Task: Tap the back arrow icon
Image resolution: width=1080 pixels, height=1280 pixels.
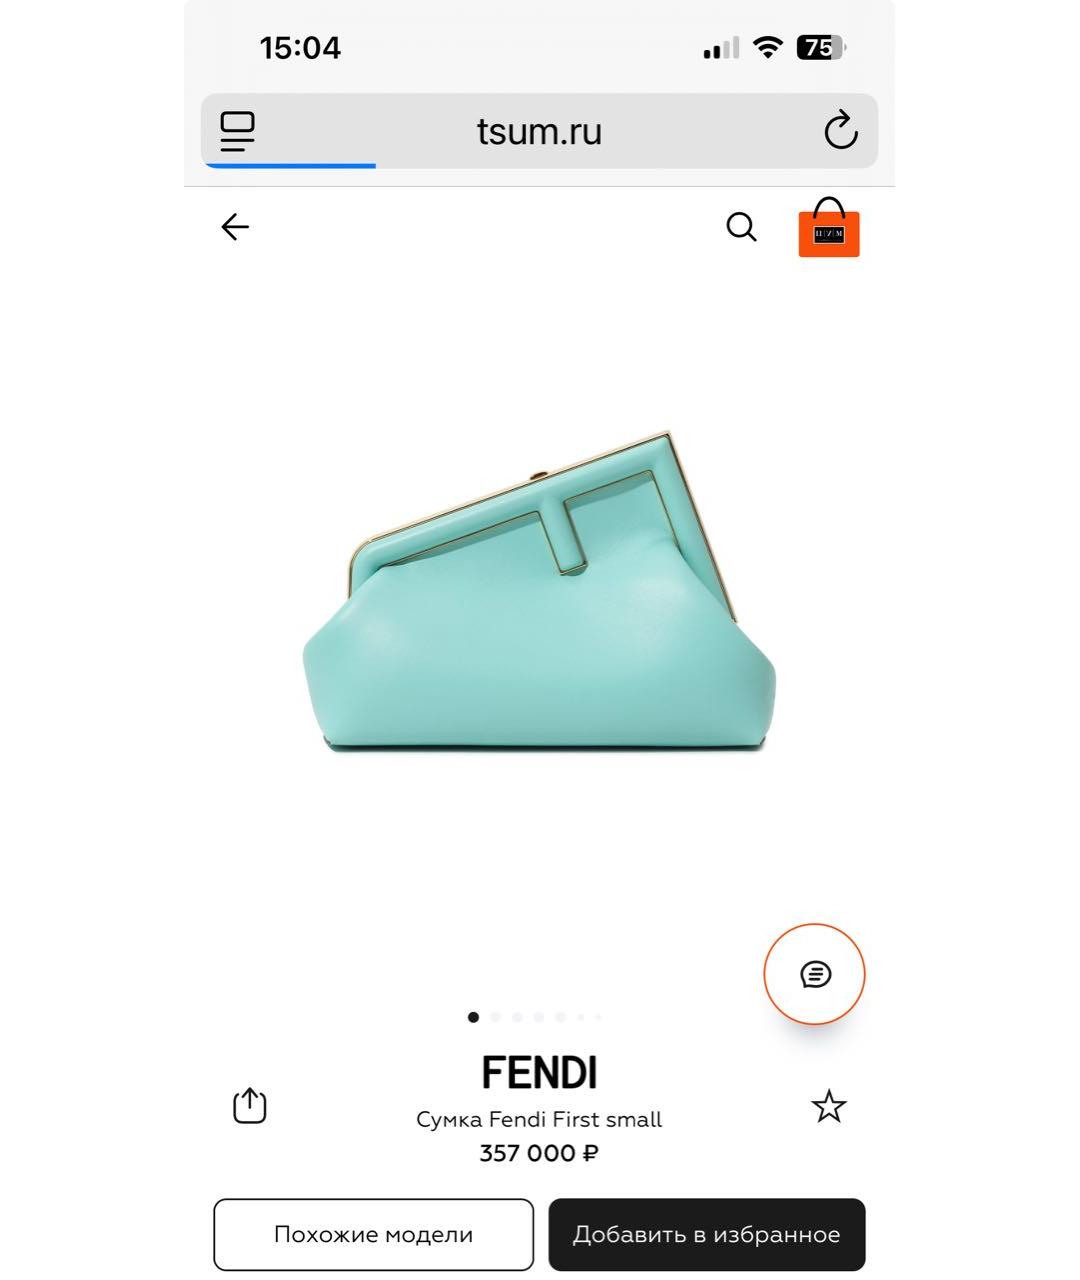Action: pyautogui.click(x=235, y=227)
